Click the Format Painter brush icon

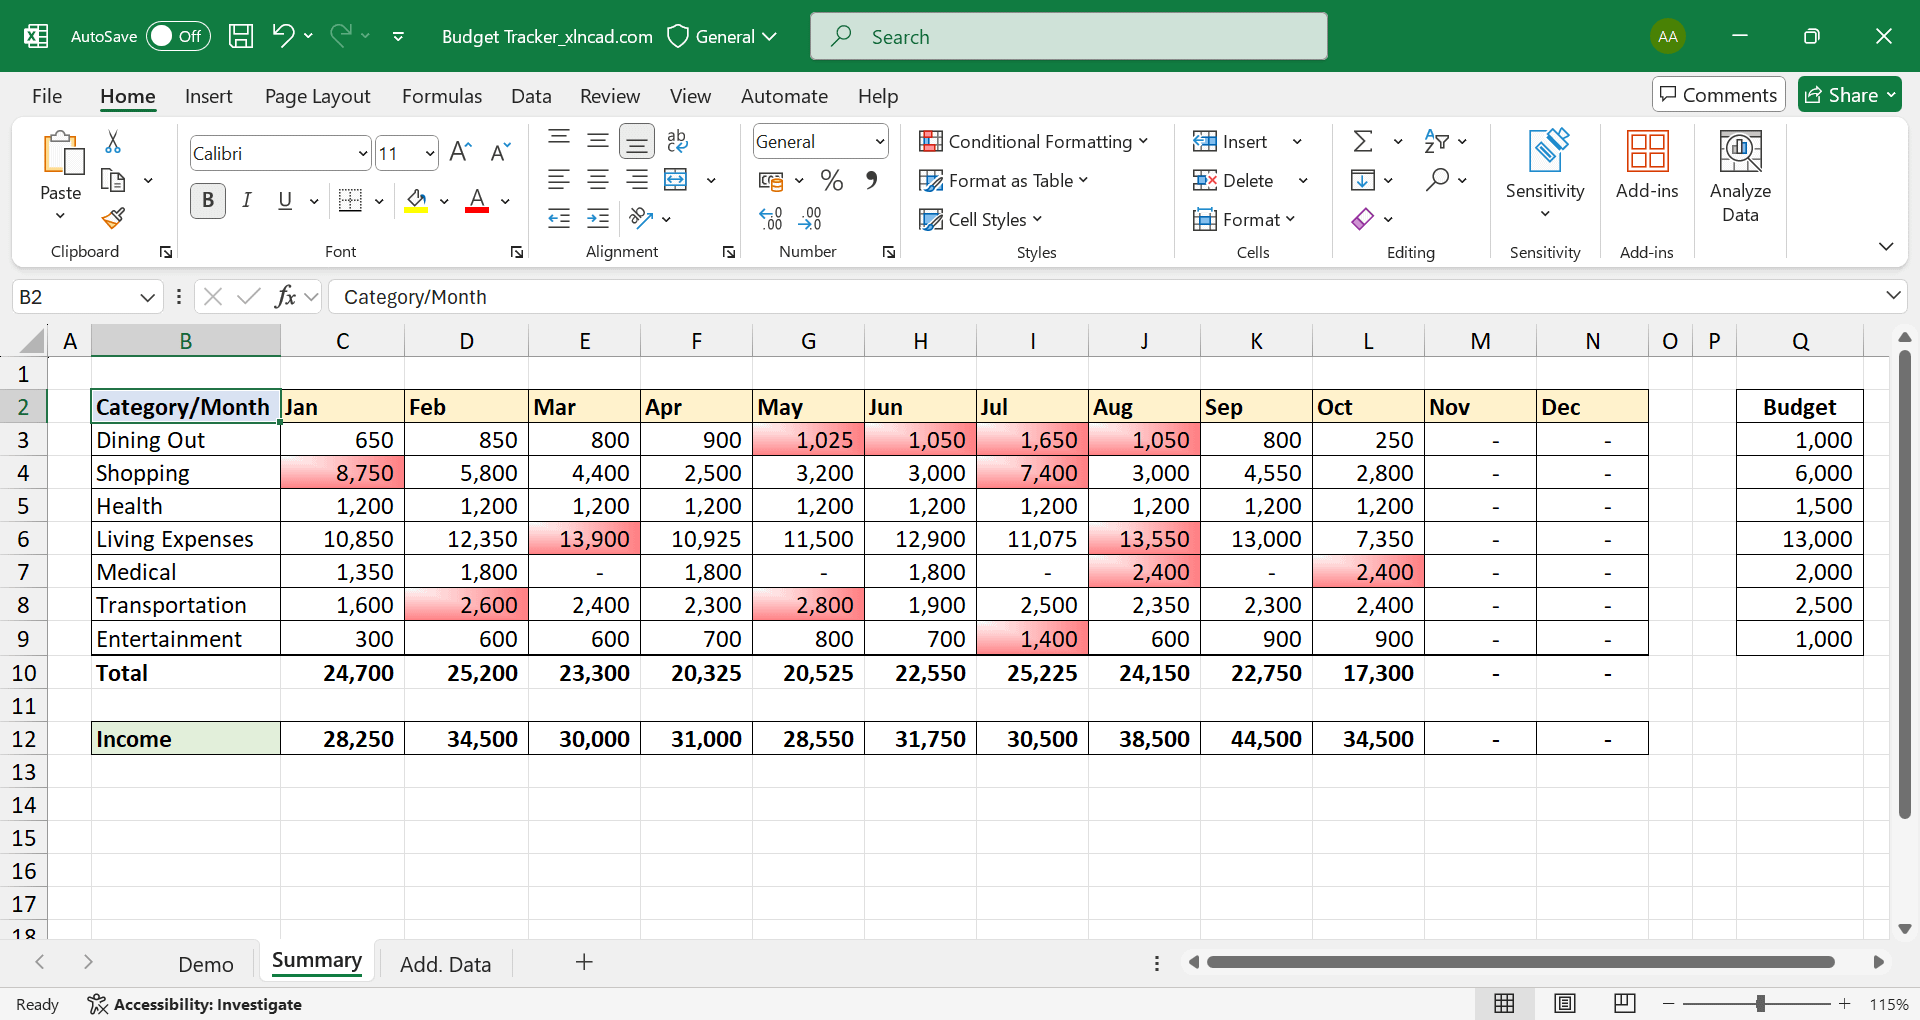(x=113, y=218)
